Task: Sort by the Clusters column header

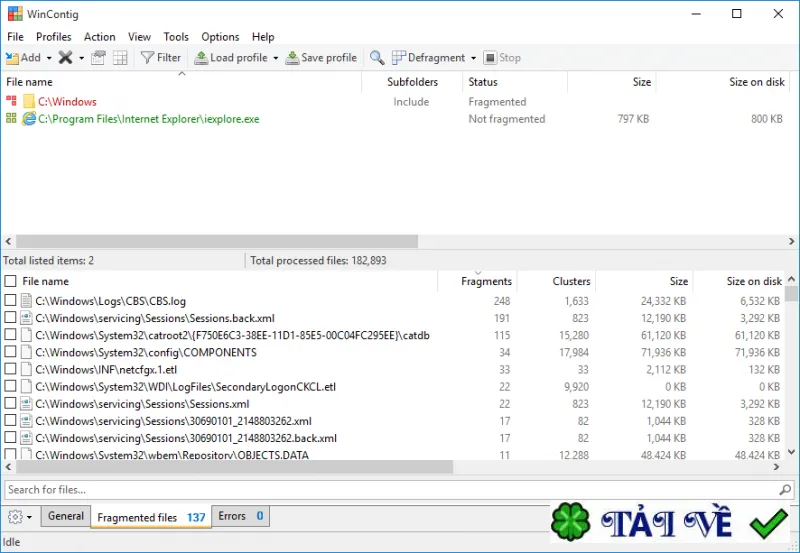Action: 557,281
